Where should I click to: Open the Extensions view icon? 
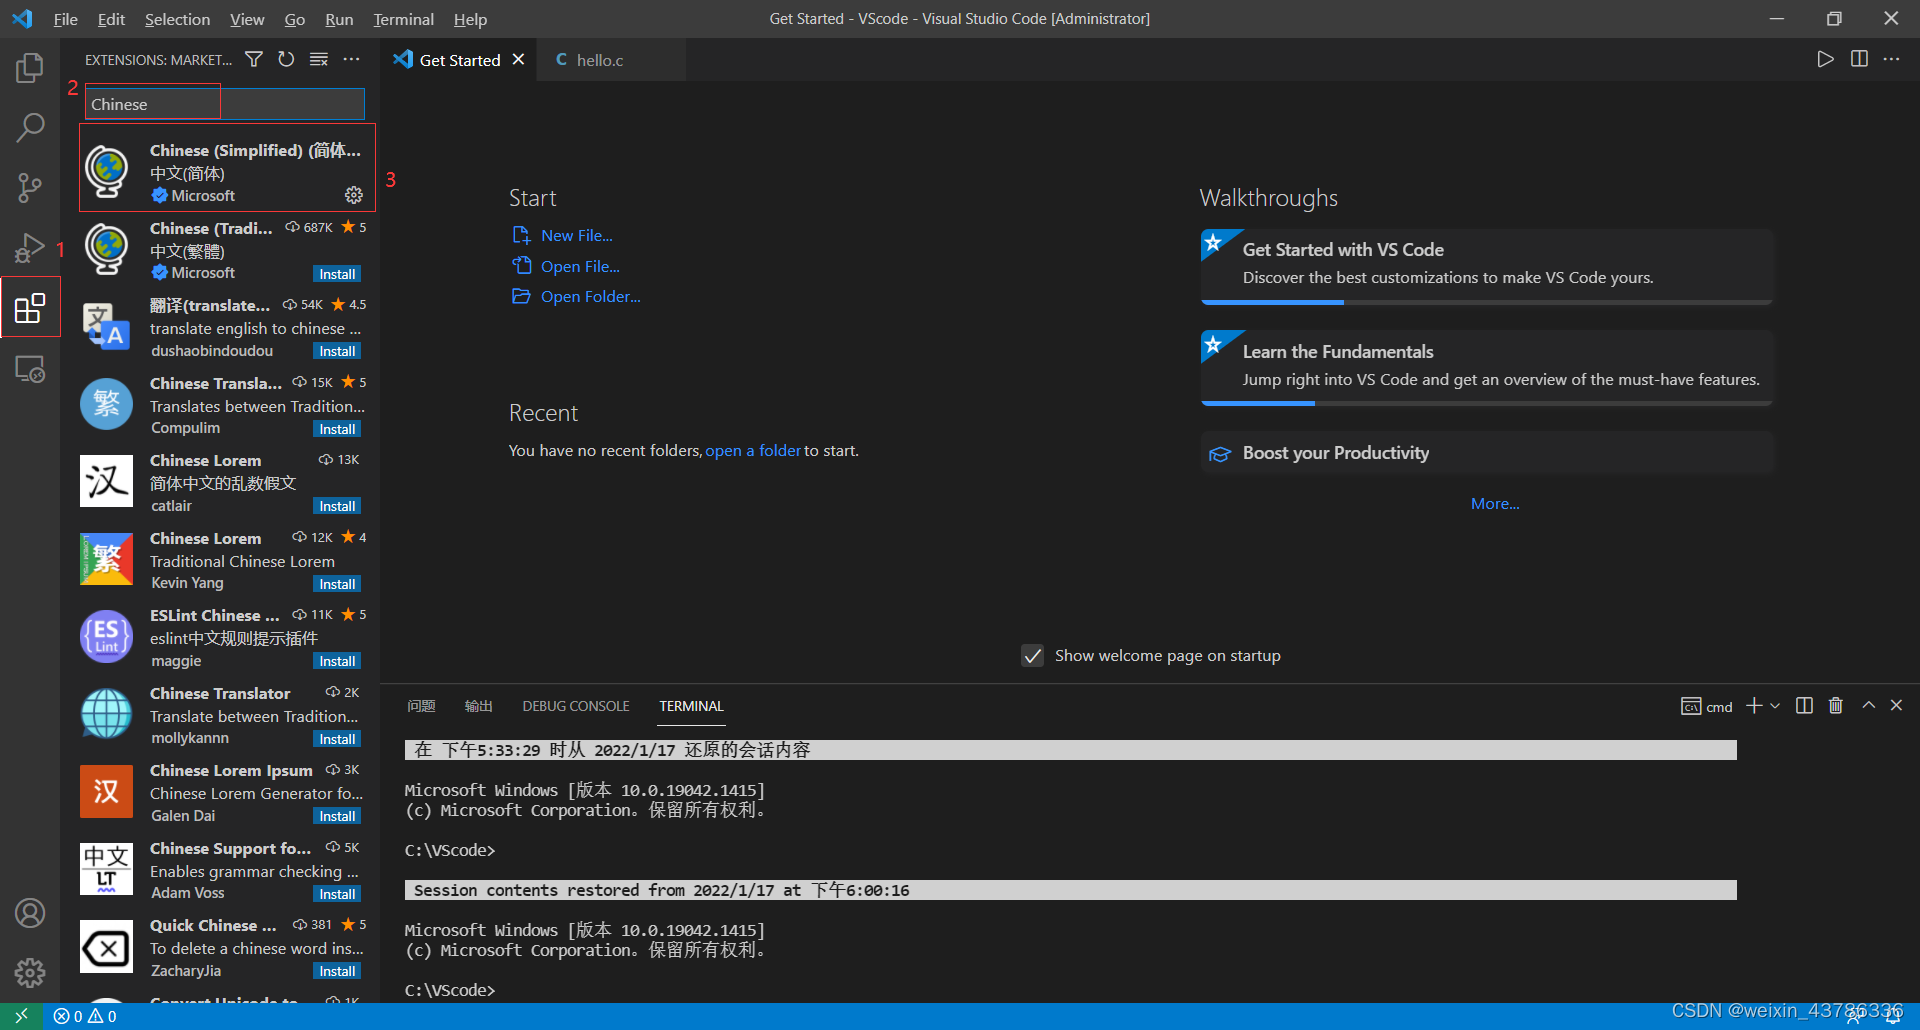30,307
